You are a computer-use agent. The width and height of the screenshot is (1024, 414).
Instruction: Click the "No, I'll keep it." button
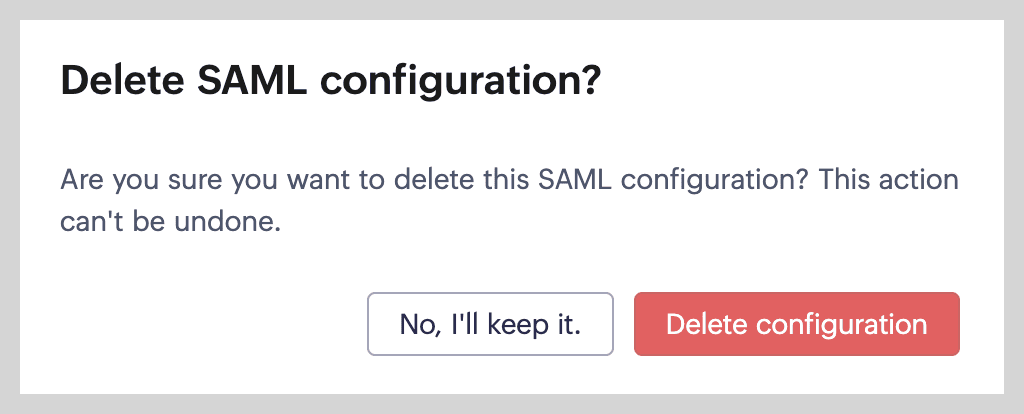[x=490, y=324]
